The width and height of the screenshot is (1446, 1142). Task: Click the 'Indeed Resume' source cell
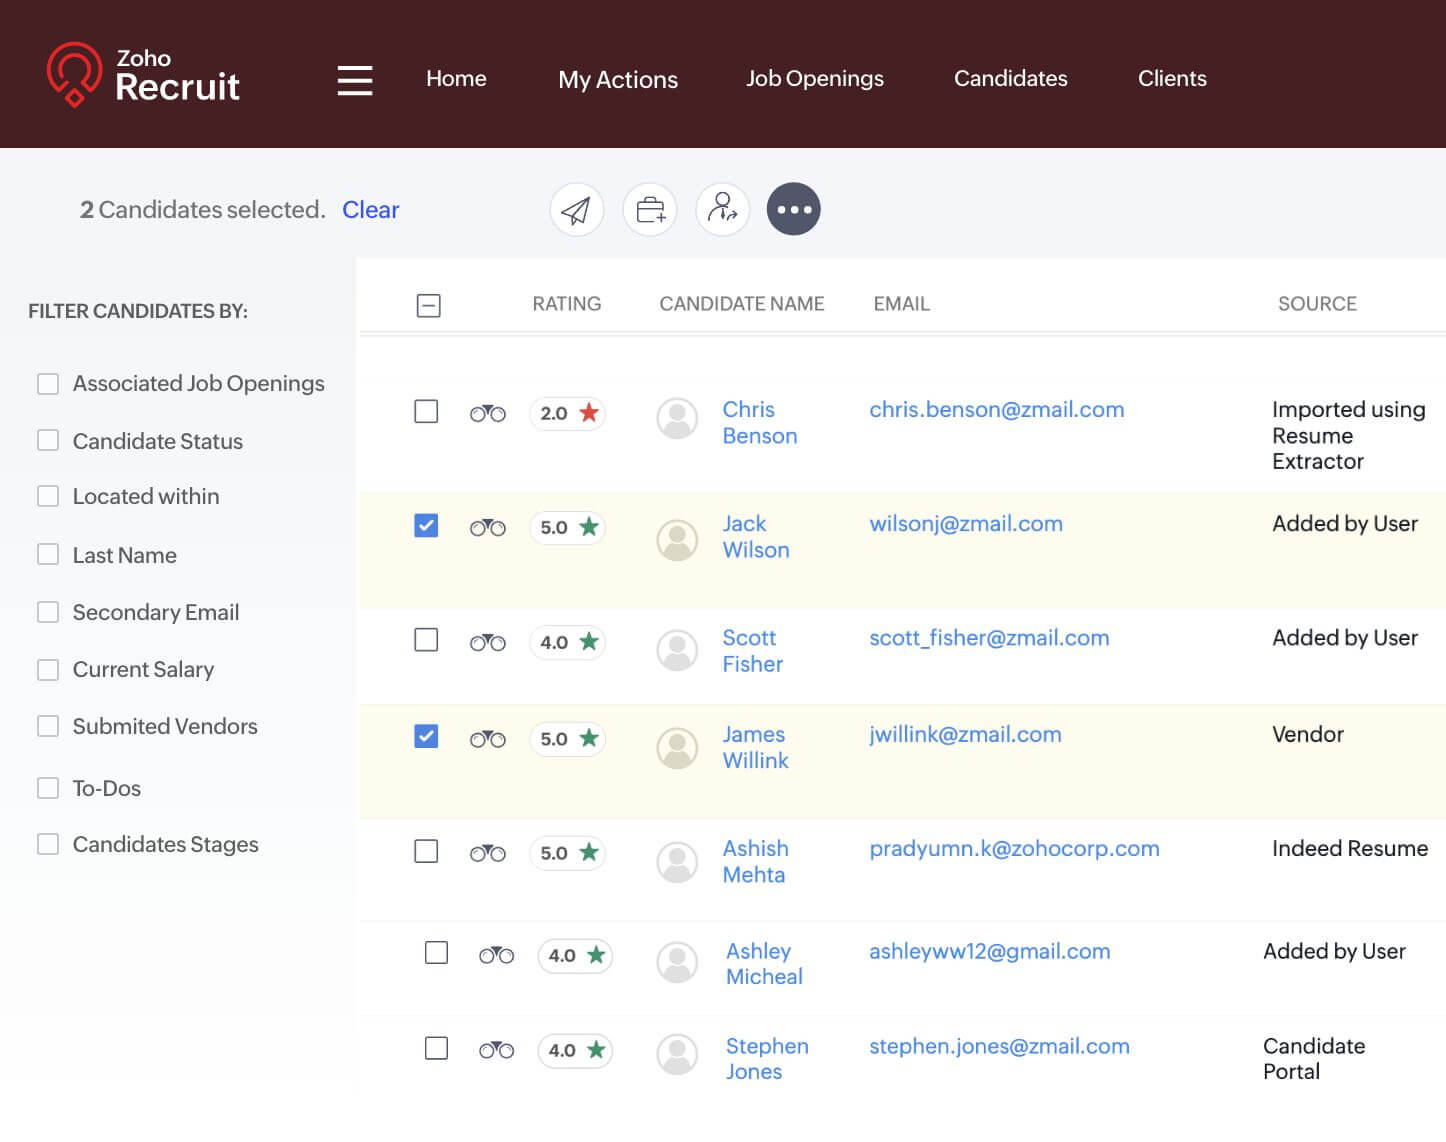pyautogui.click(x=1350, y=849)
